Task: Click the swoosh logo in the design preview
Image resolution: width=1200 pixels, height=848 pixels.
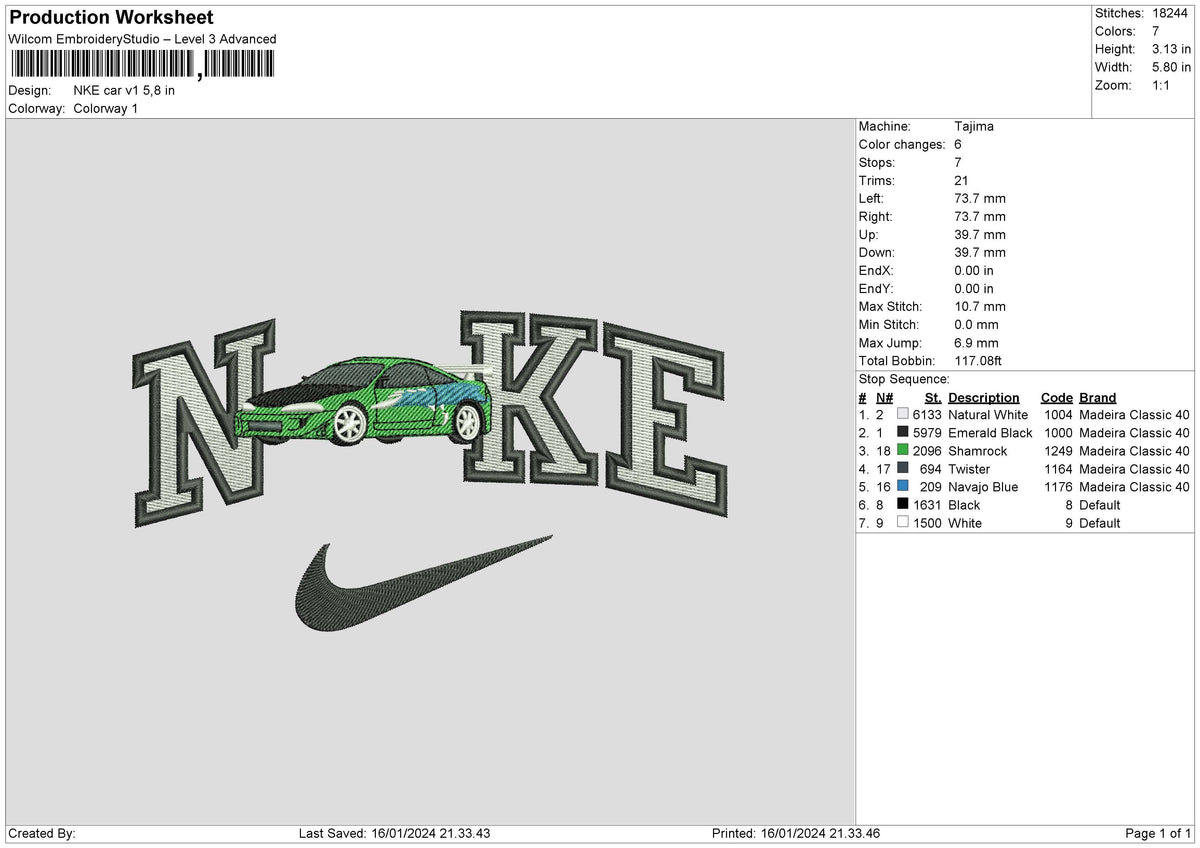Action: tap(423, 584)
